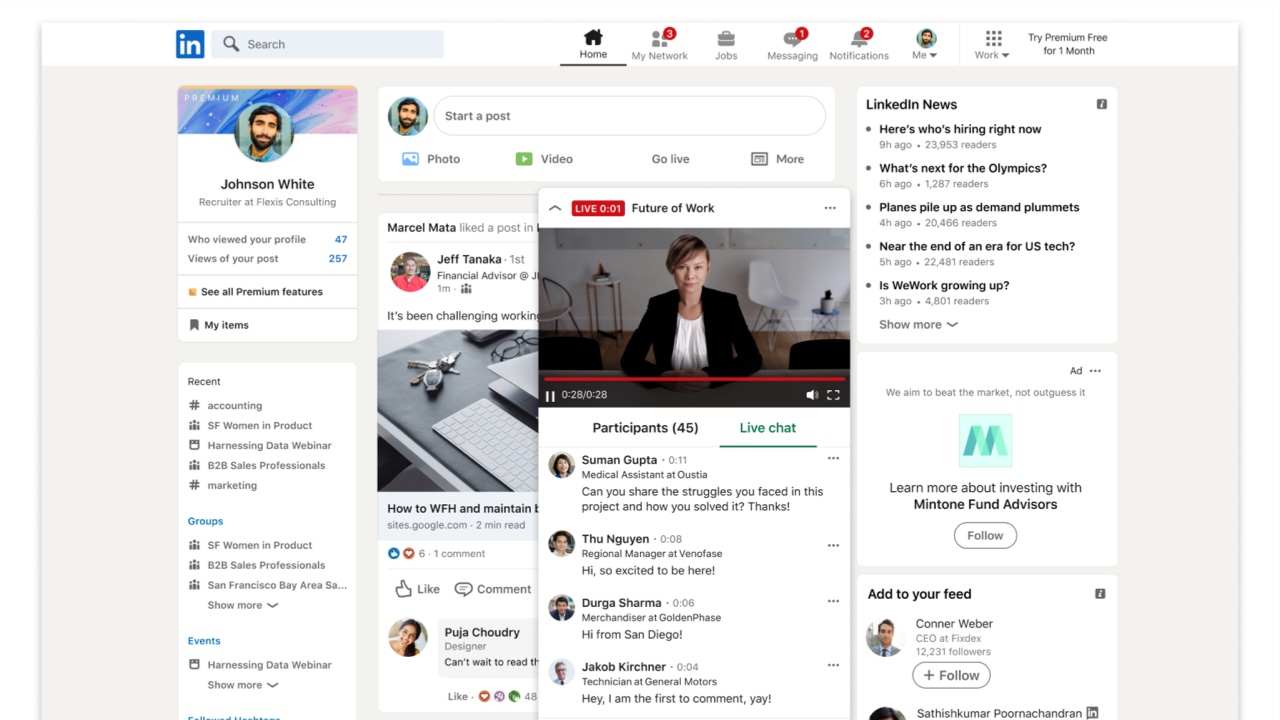Screen dimensions: 1280x720
Task: Follow Mintone Fund Advisors
Action: coord(985,536)
